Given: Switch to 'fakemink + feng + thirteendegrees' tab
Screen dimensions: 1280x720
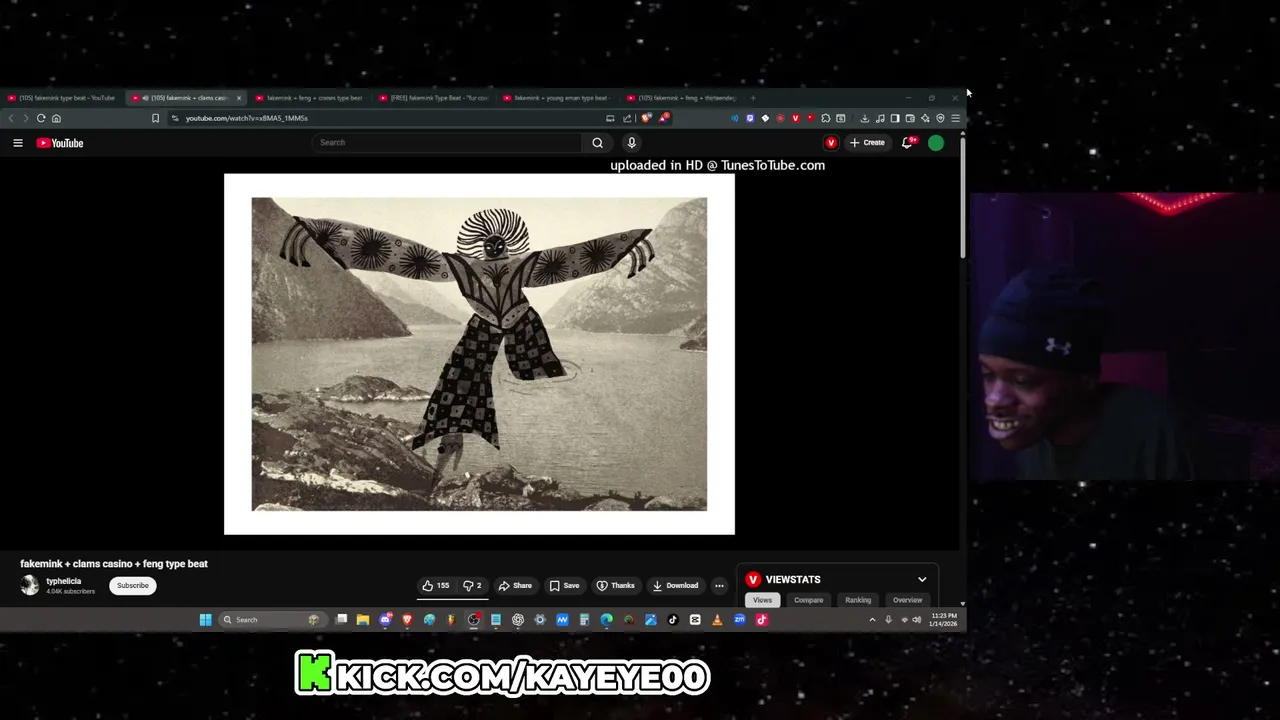Looking at the screenshot, I should click(682, 98).
